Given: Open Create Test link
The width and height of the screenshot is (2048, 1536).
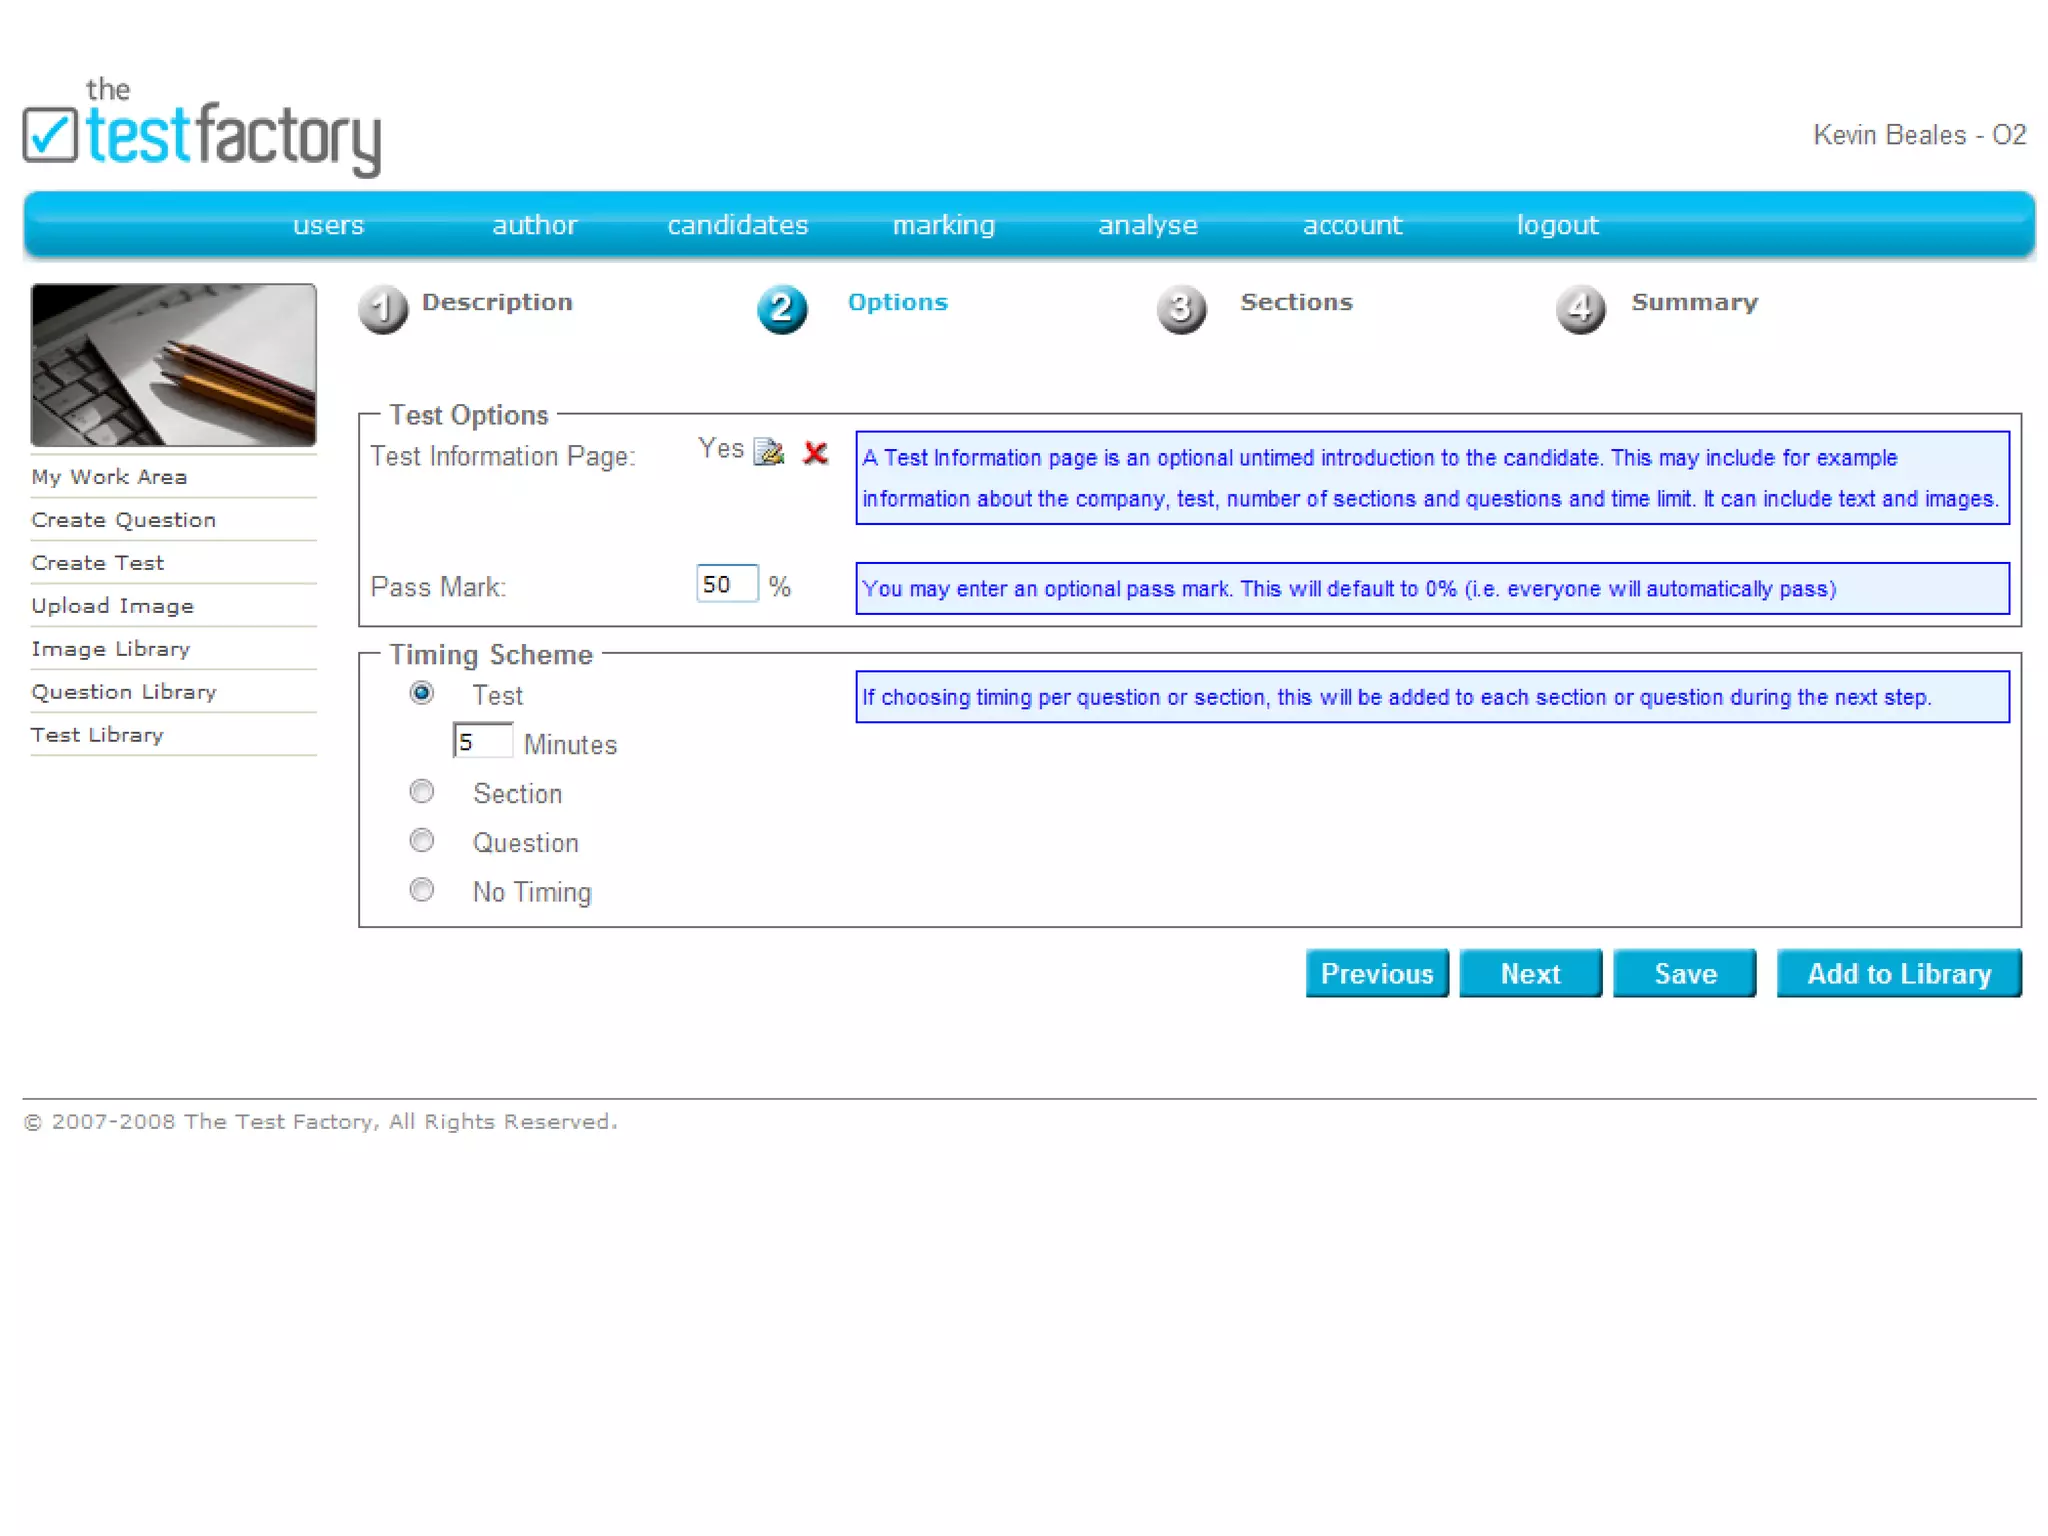Looking at the screenshot, I should point(97,563).
